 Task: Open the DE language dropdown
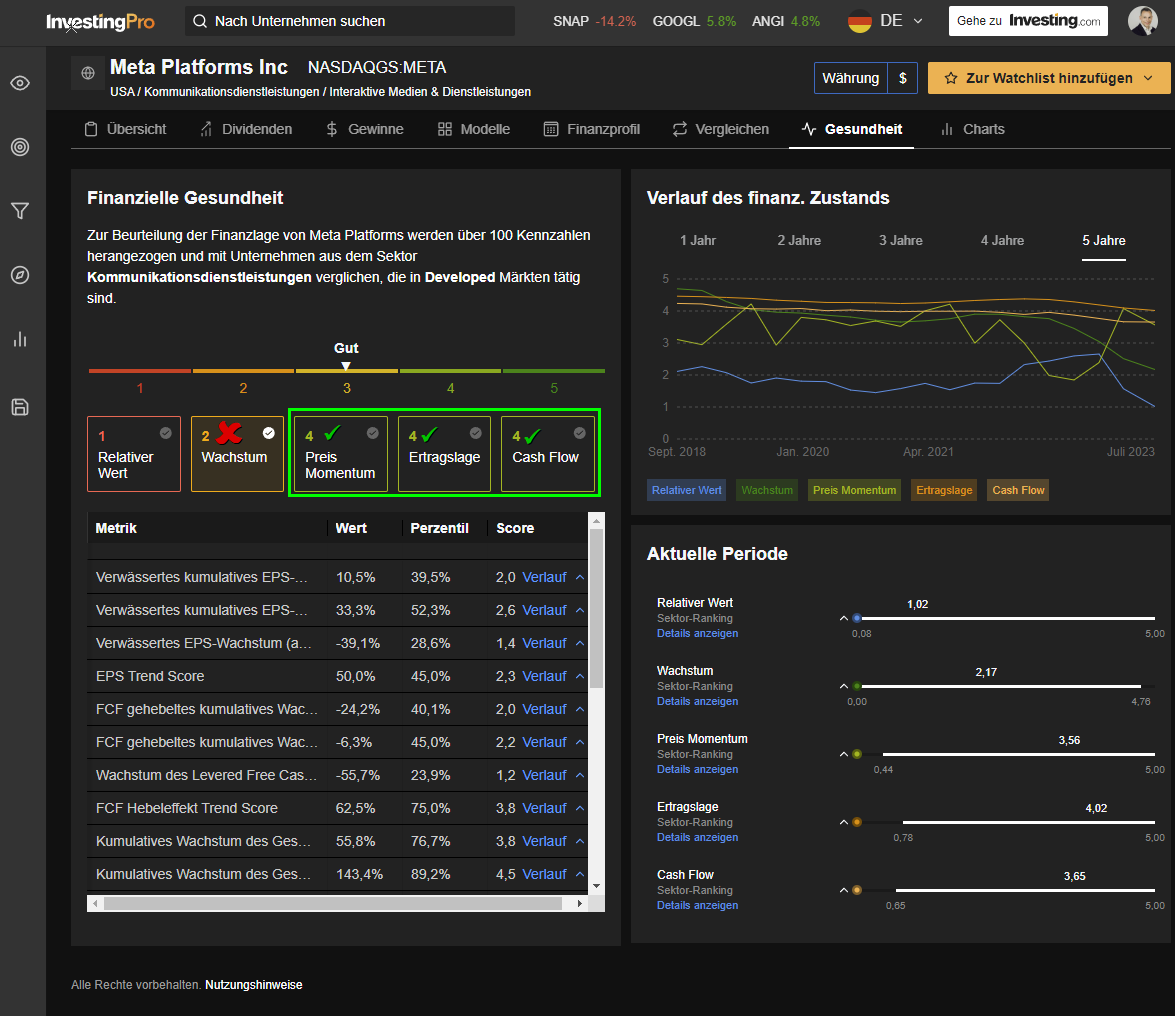coord(885,21)
